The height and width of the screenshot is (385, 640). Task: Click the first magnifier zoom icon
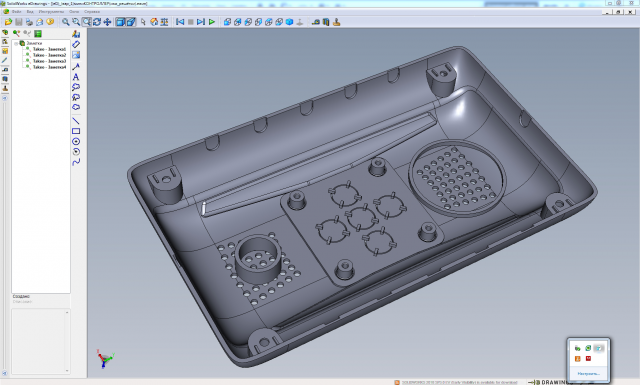pyautogui.click(x=65, y=22)
